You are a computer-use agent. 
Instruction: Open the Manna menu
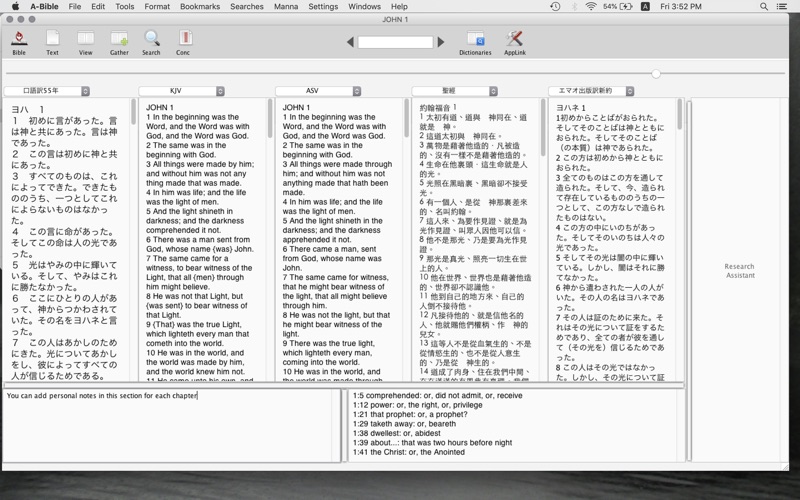(x=286, y=7)
